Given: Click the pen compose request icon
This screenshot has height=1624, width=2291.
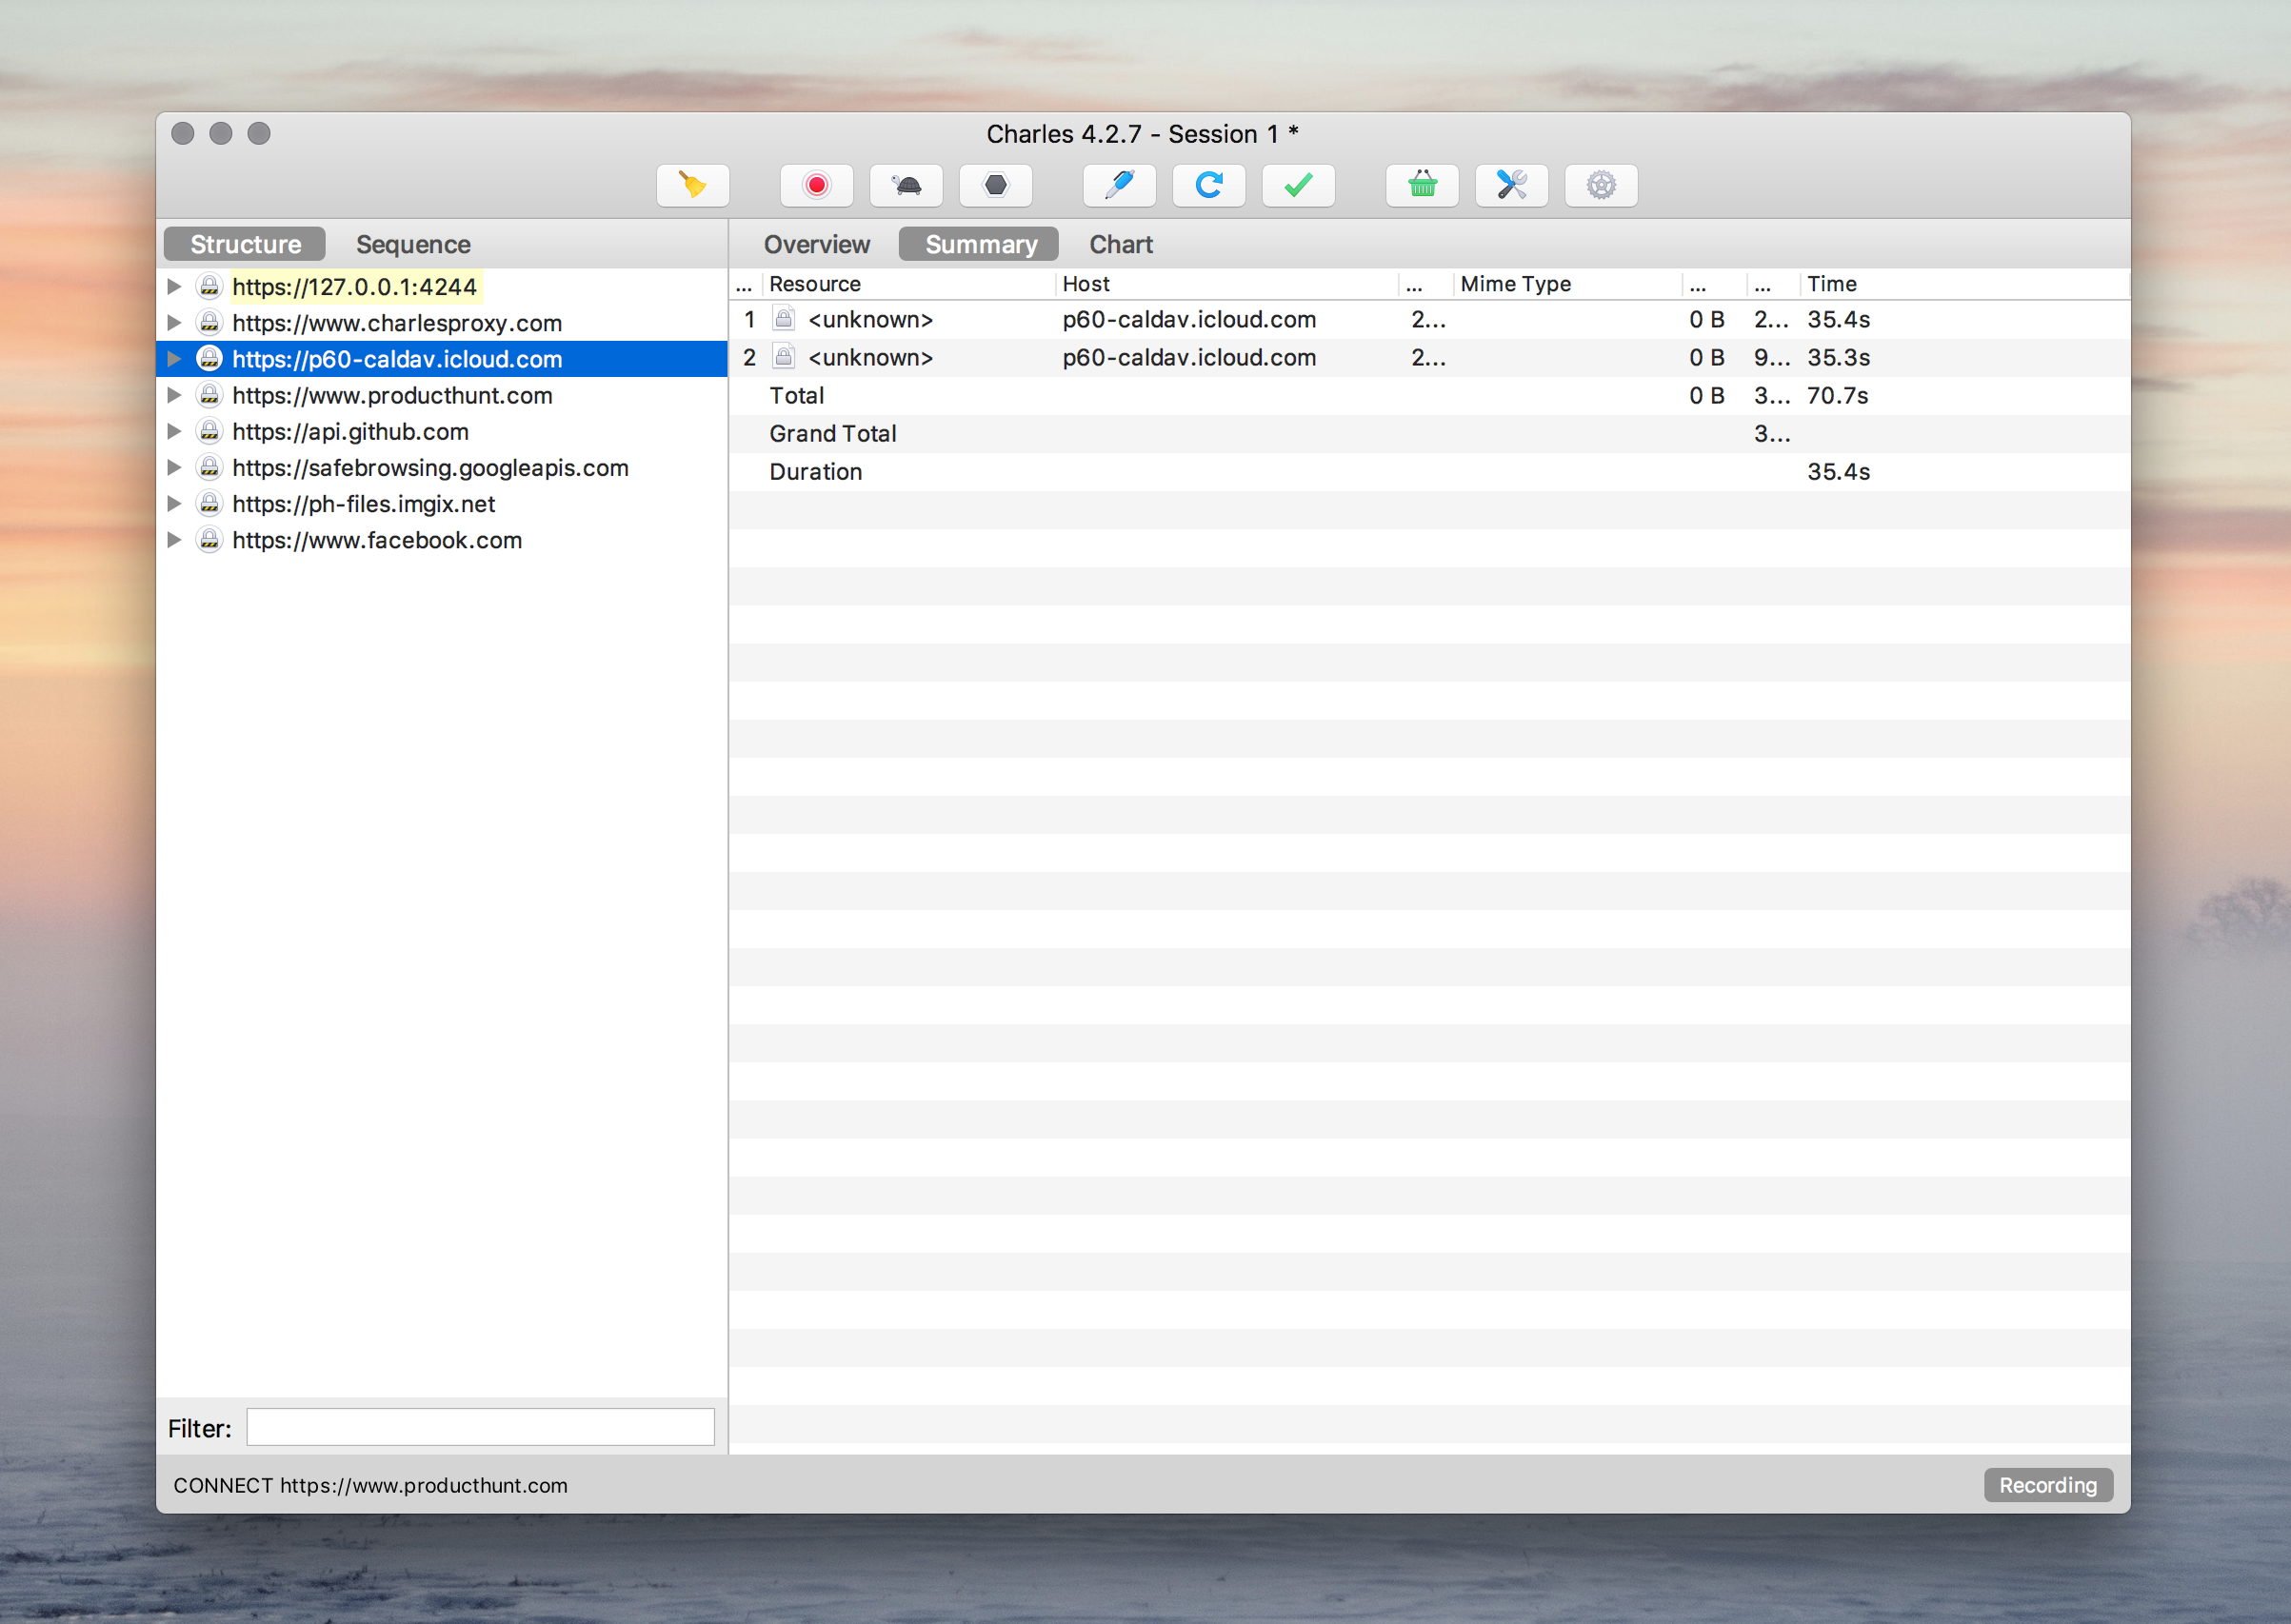Looking at the screenshot, I should (1119, 185).
